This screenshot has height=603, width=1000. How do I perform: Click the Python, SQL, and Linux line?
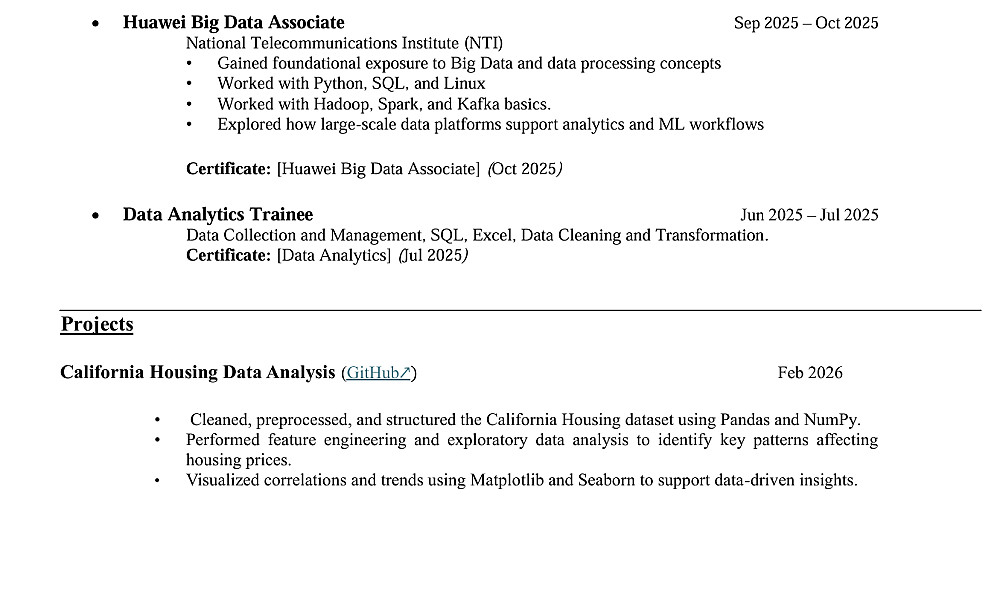coord(351,84)
